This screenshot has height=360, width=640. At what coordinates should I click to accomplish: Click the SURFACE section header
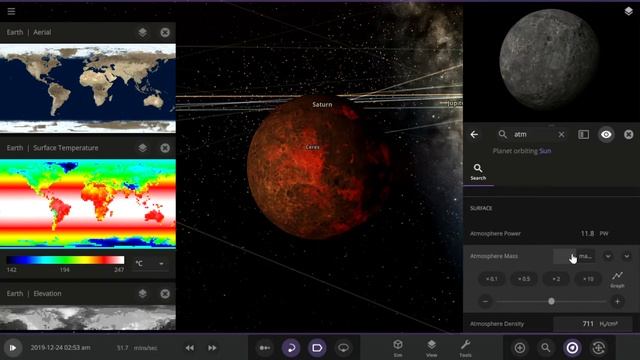(481, 208)
